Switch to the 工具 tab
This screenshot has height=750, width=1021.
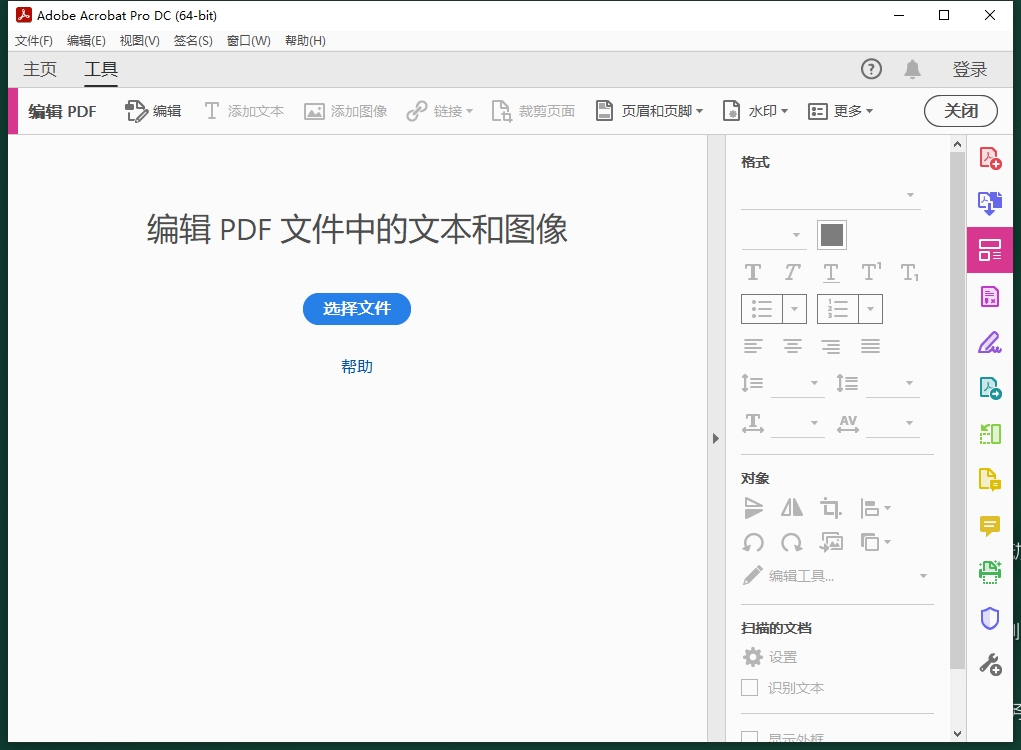101,69
